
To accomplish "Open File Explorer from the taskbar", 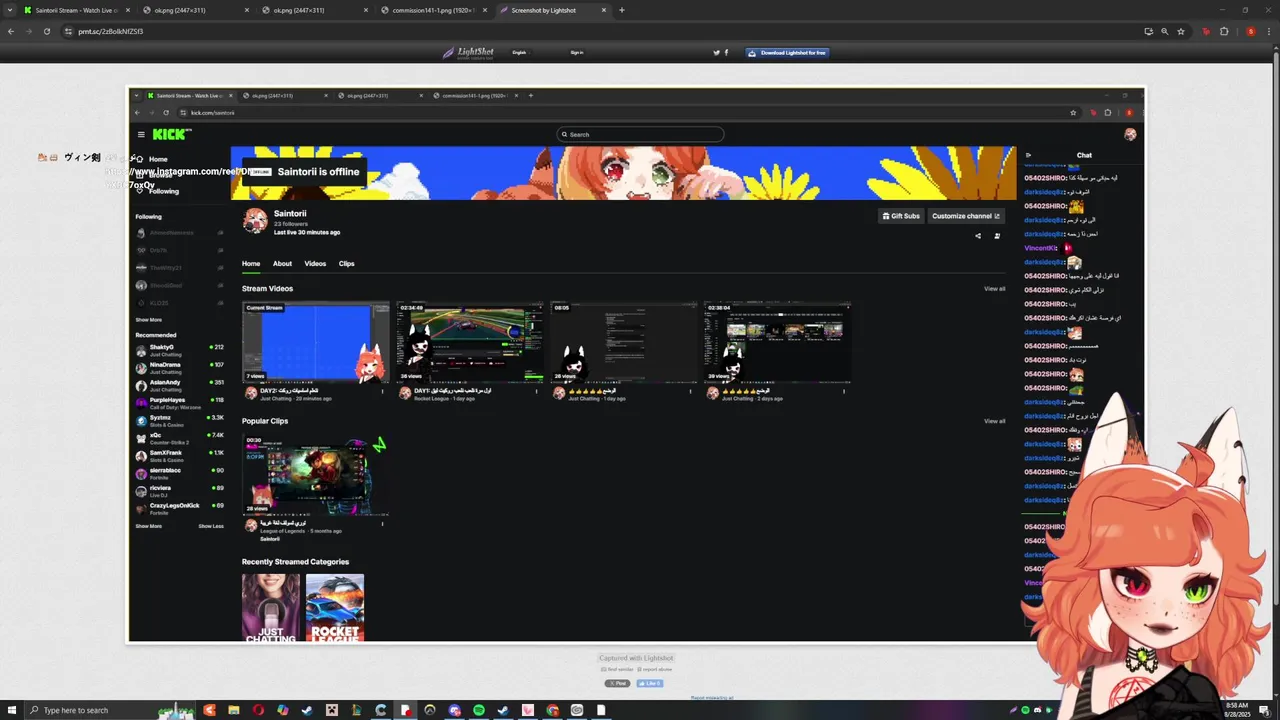I will (x=234, y=710).
